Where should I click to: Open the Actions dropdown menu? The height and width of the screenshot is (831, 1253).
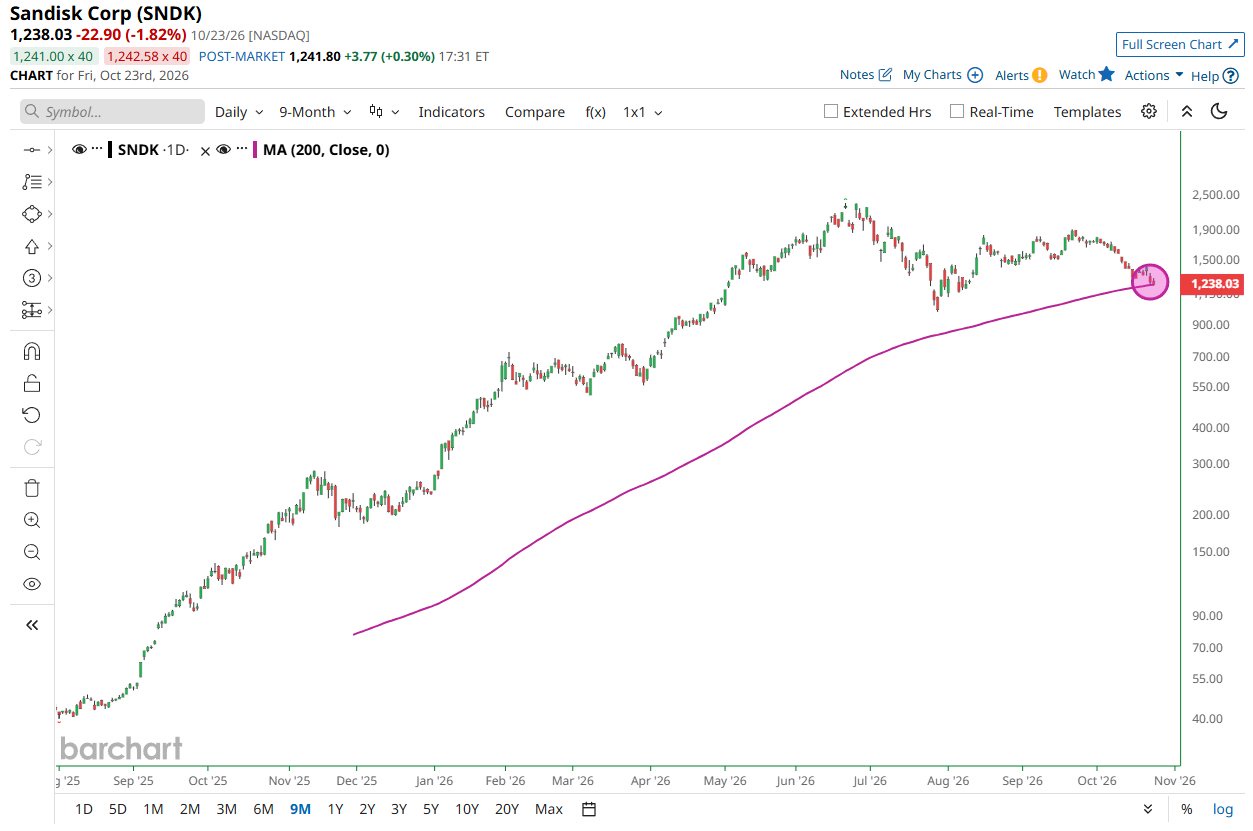[1153, 75]
